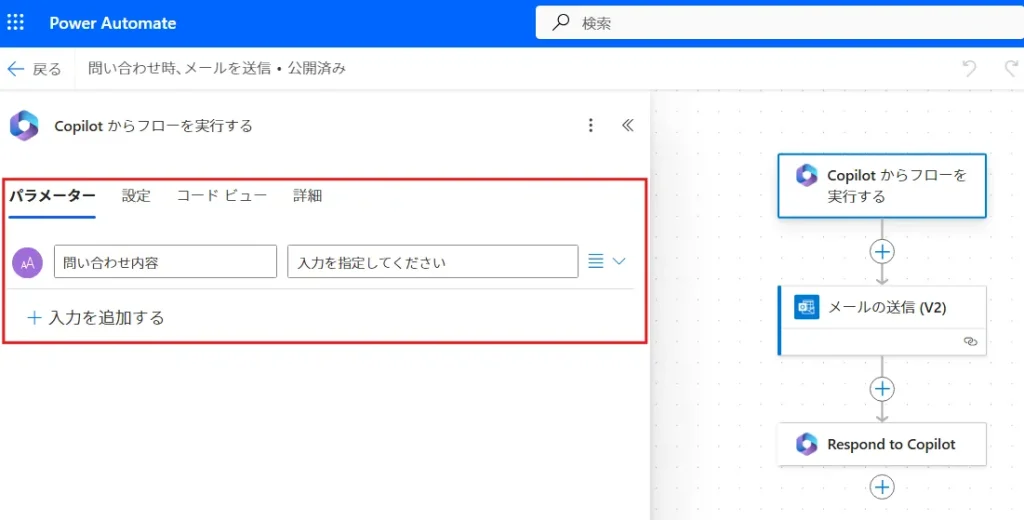Click the Copilot icon in panel header

[24, 126]
